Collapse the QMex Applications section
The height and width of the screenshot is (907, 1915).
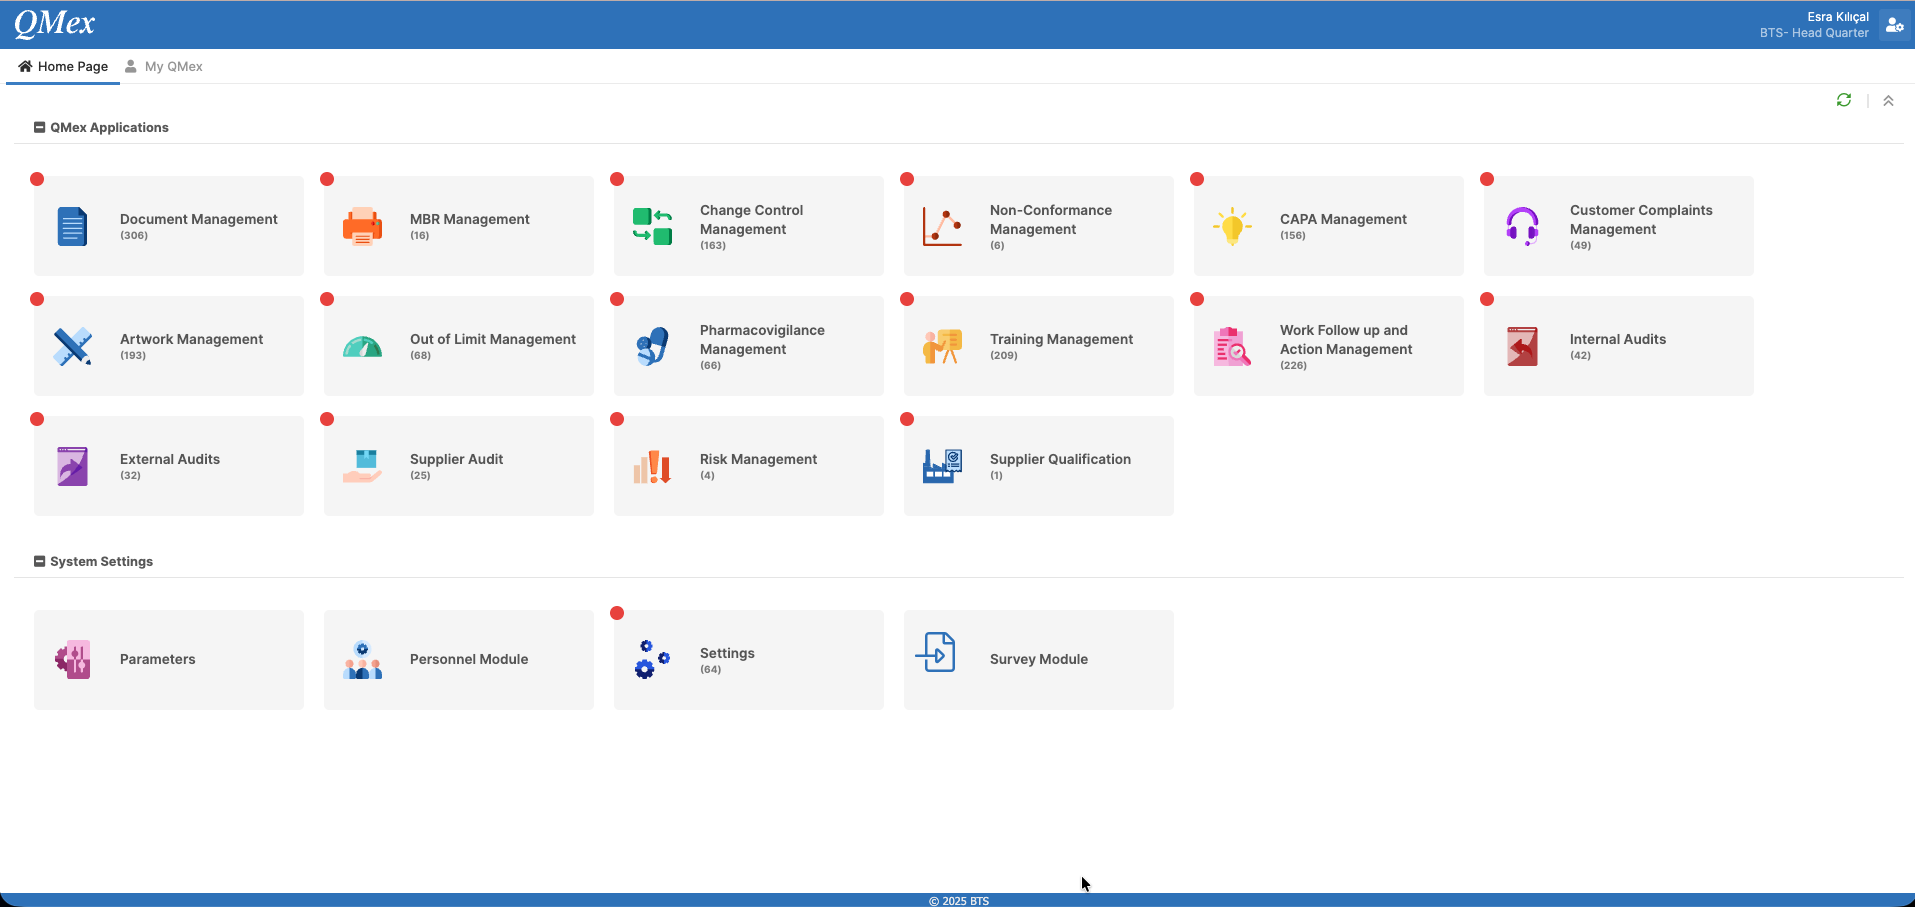(39, 127)
